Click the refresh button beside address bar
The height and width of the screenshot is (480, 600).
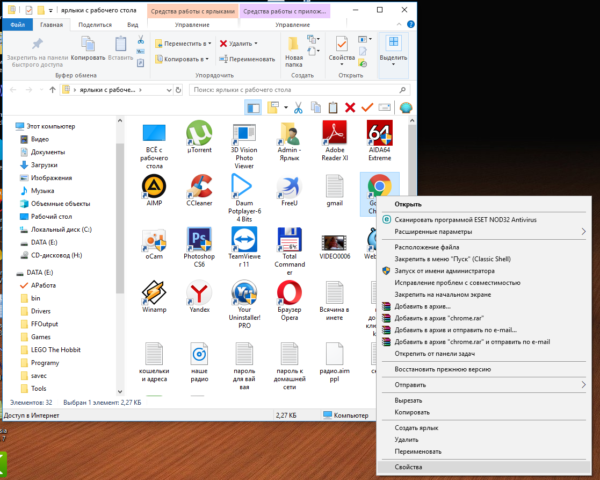[178, 90]
